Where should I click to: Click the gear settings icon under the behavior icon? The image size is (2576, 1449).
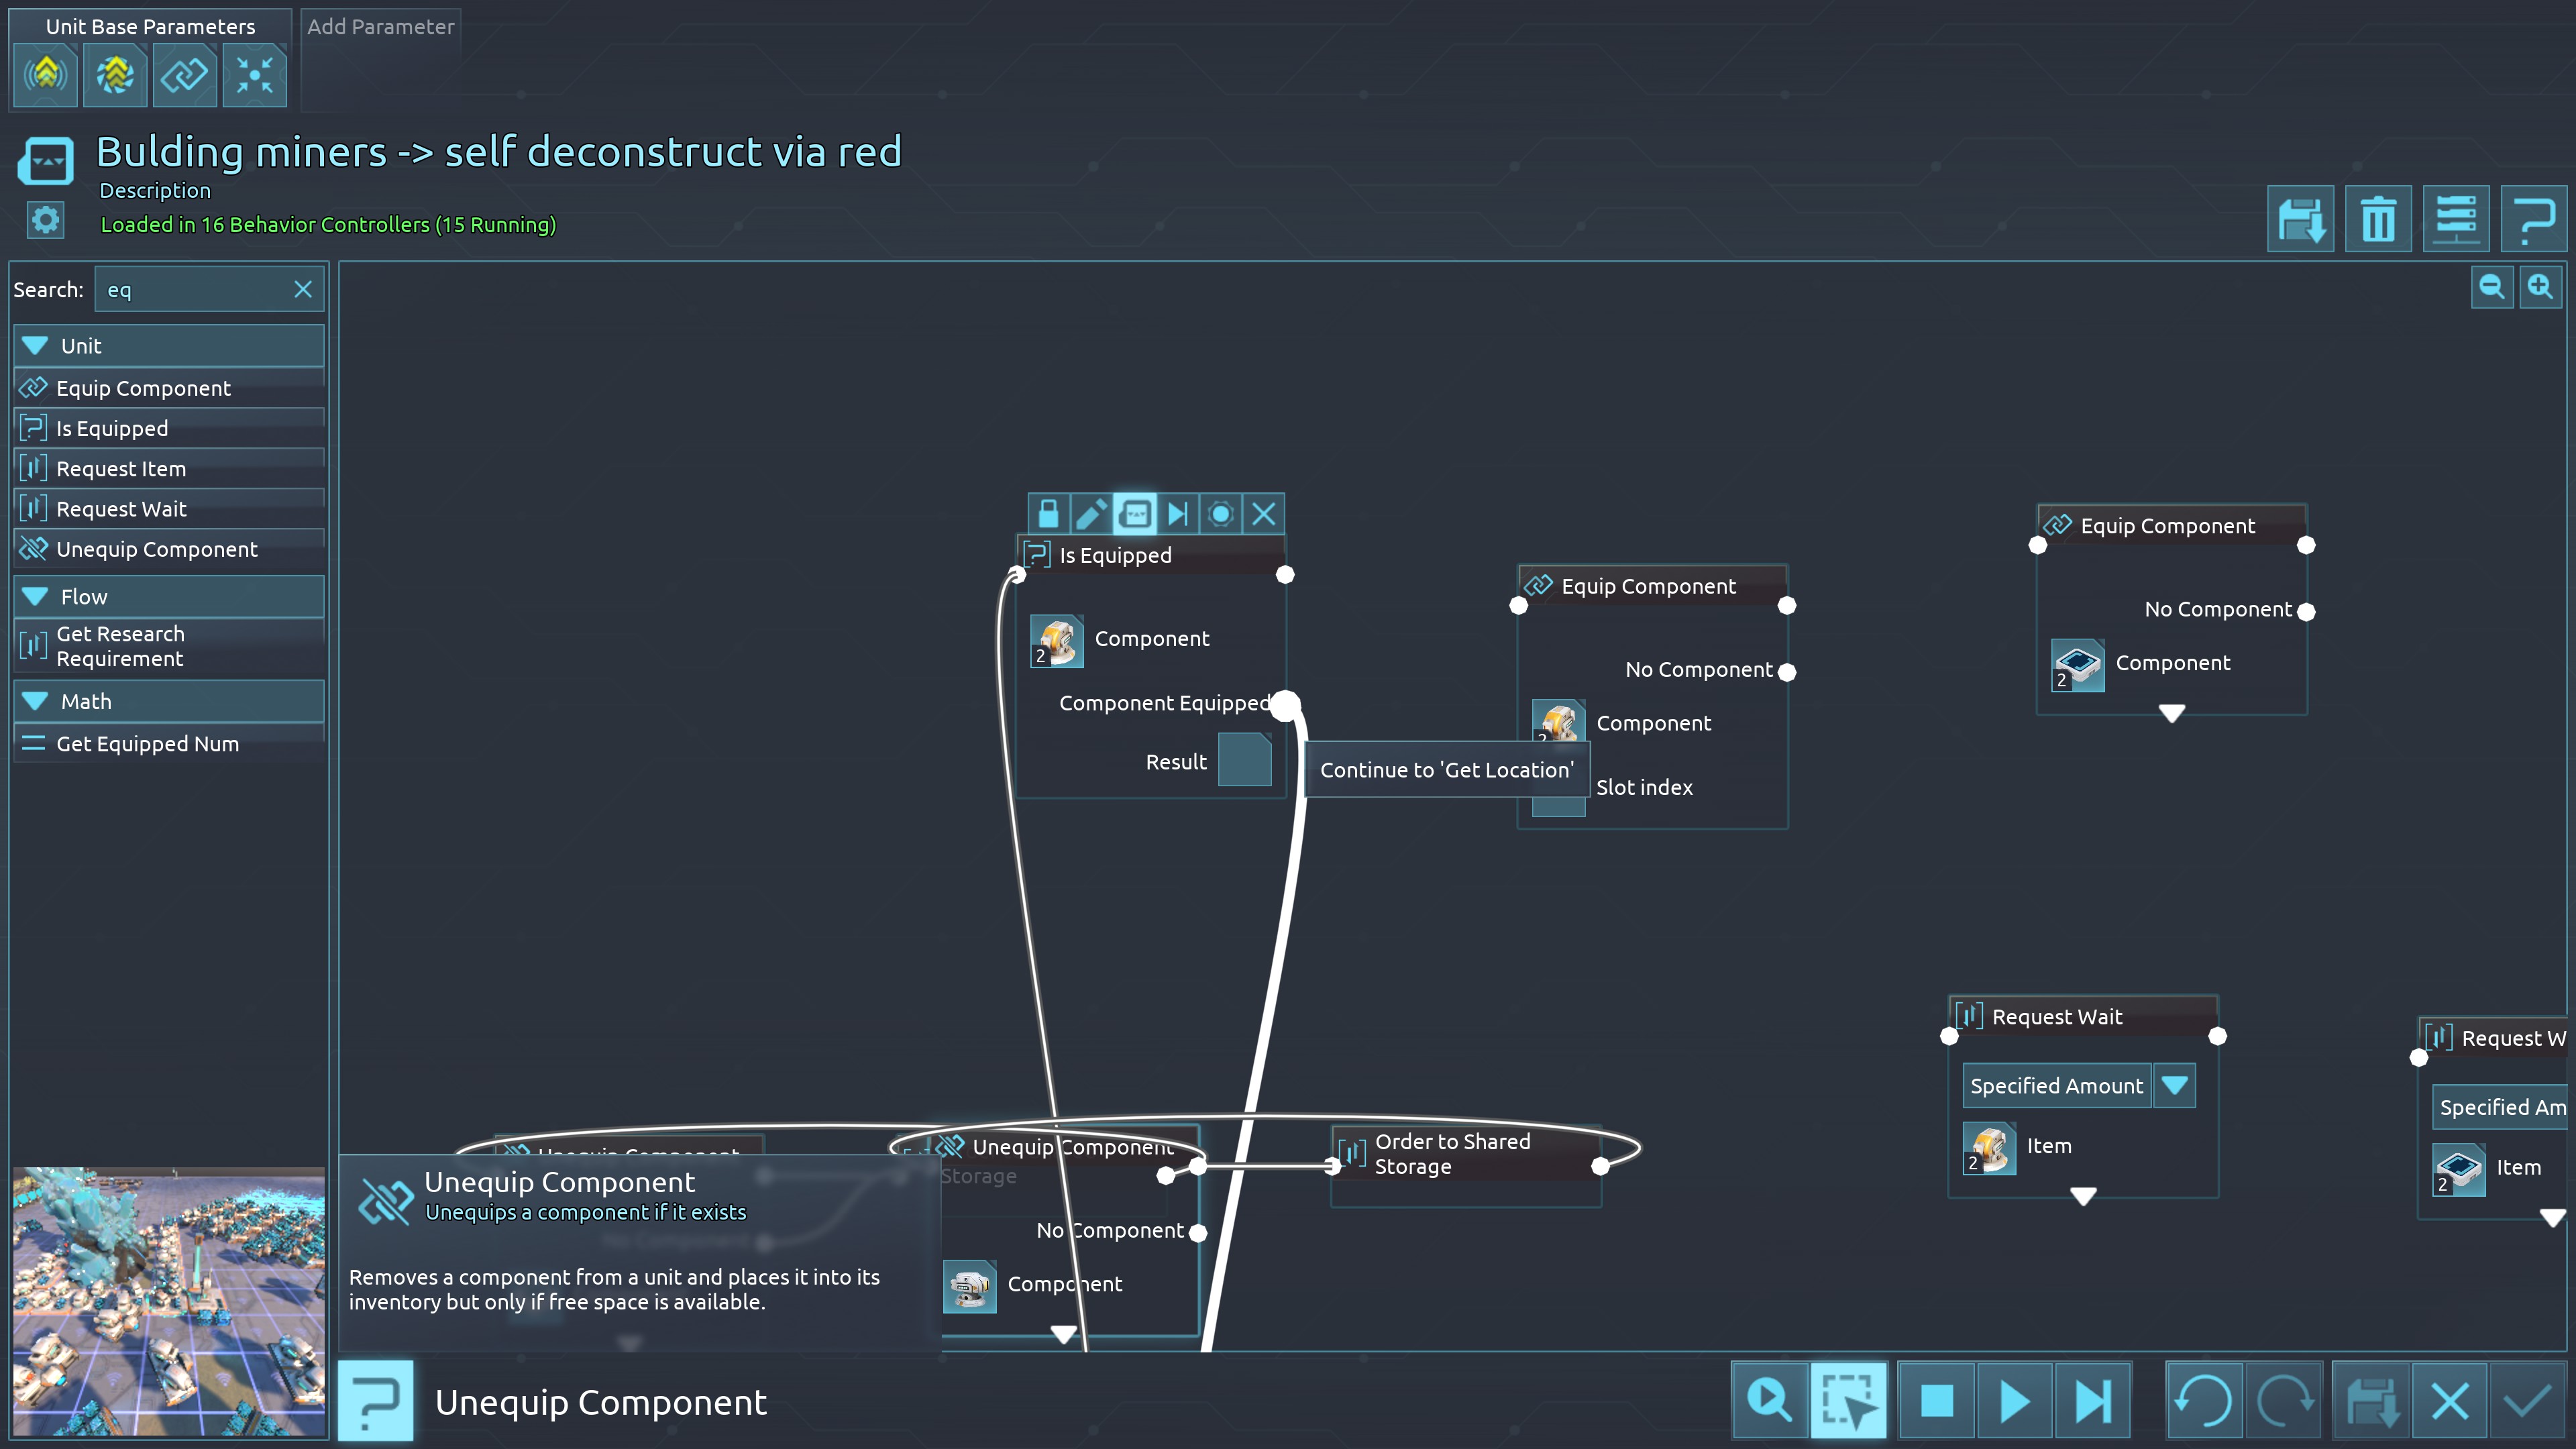click(x=46, y=220)
